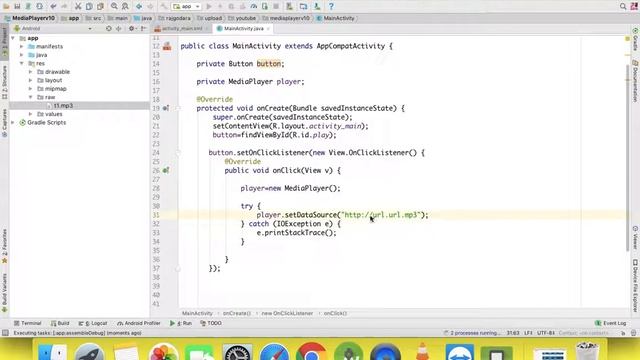Click the Back navigation arrow icon

coord(139,7)
